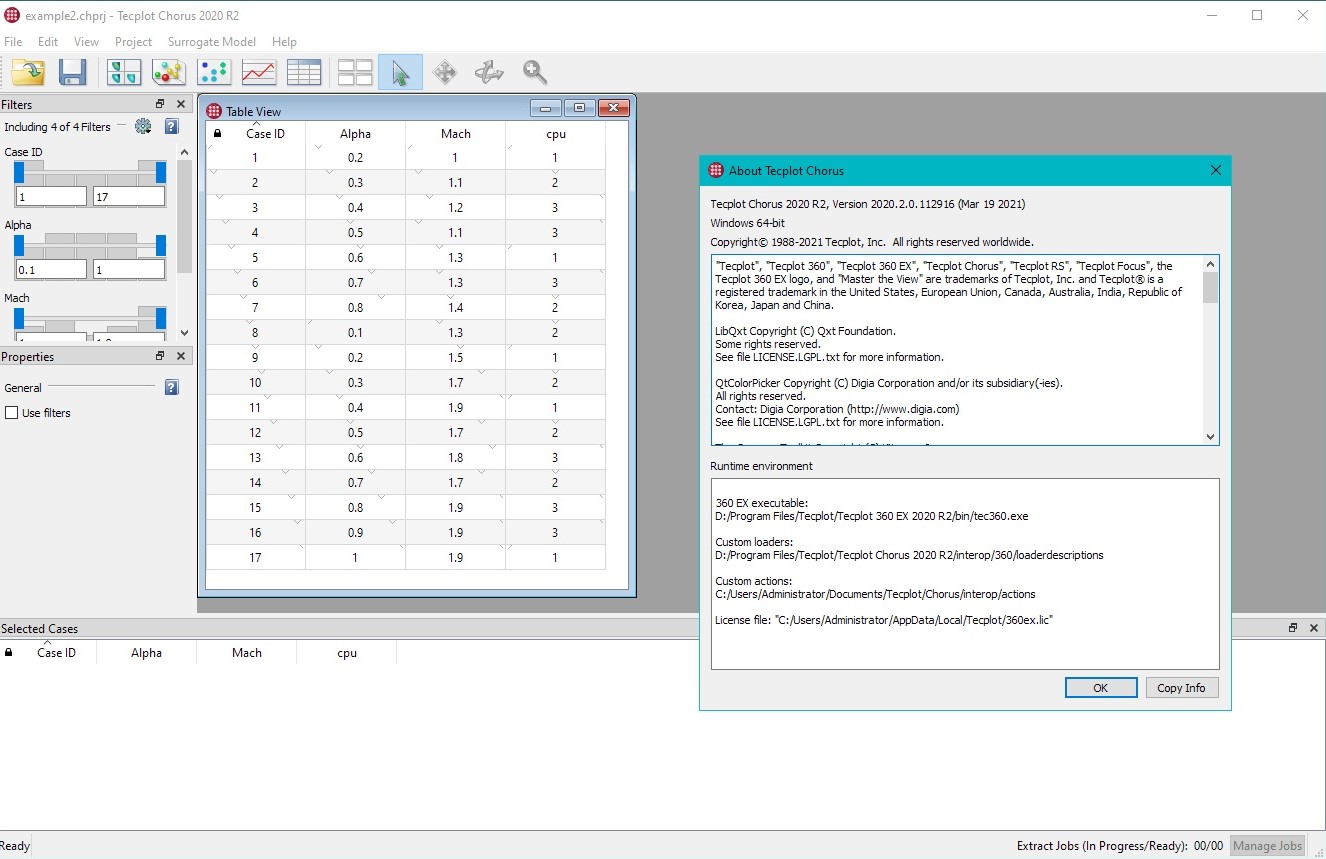Sort by Case ID column in Table View
This screenshot has height=859, width=1326.
(x=265, y=133)
